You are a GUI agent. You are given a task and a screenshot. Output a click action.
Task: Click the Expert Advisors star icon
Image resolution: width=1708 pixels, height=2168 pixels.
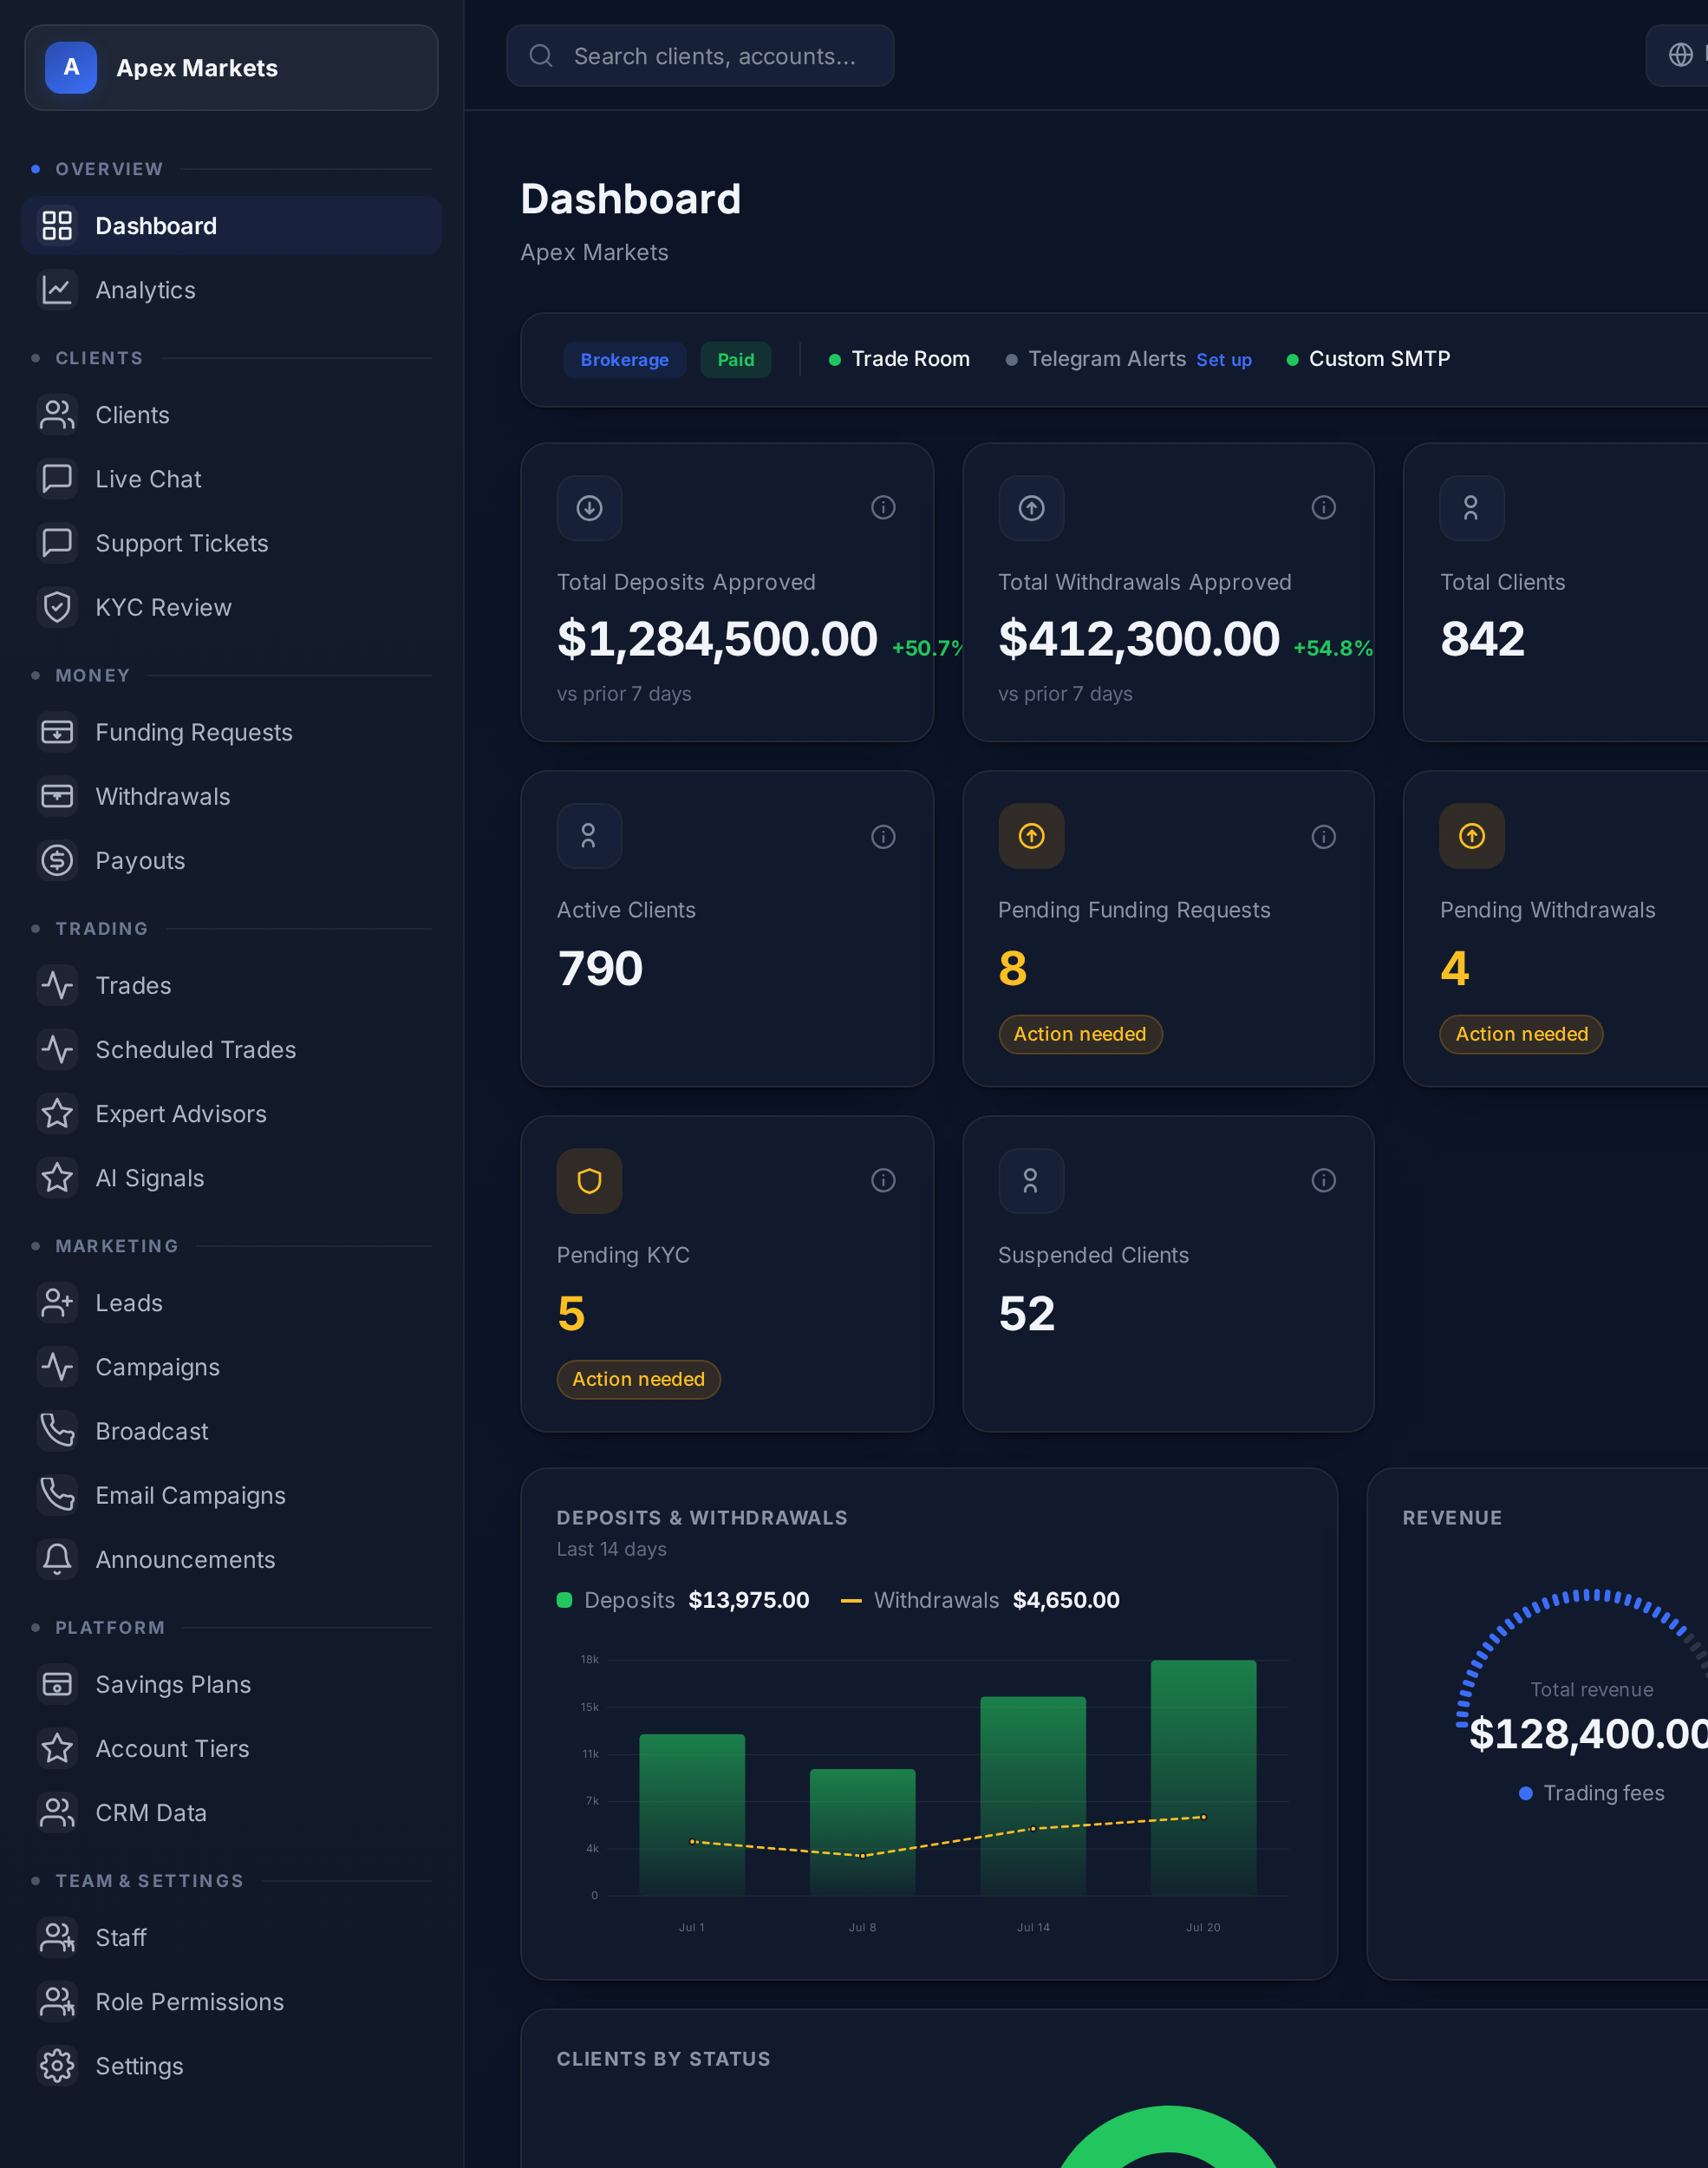57,1113
